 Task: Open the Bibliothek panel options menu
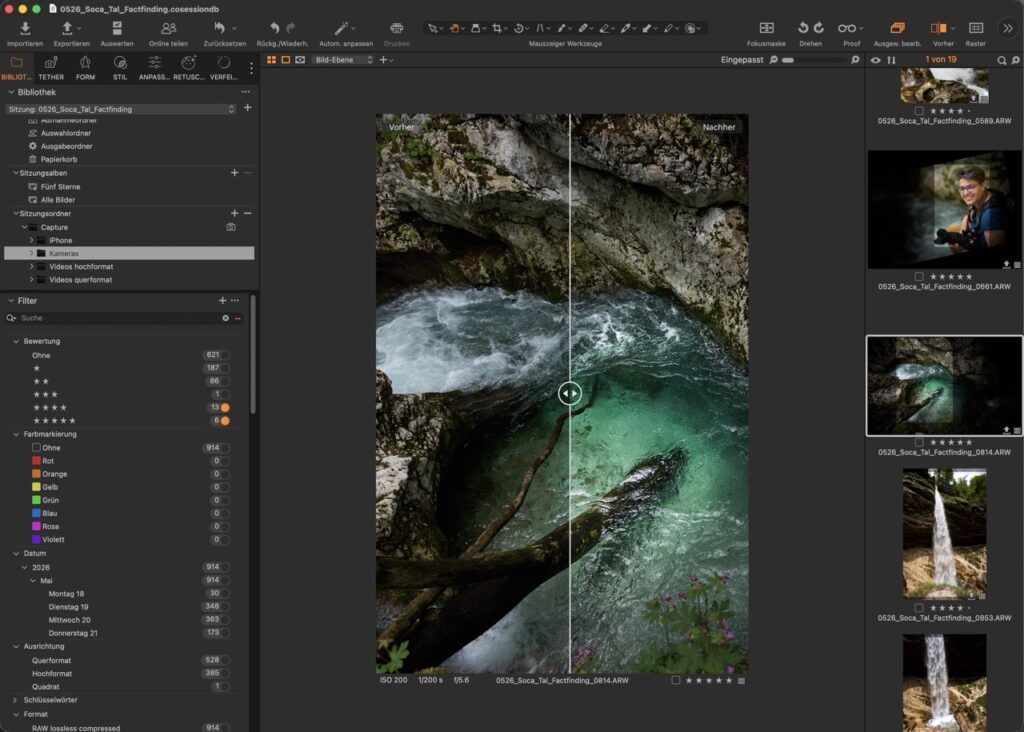pyautogui.click(x=246, y=92)
